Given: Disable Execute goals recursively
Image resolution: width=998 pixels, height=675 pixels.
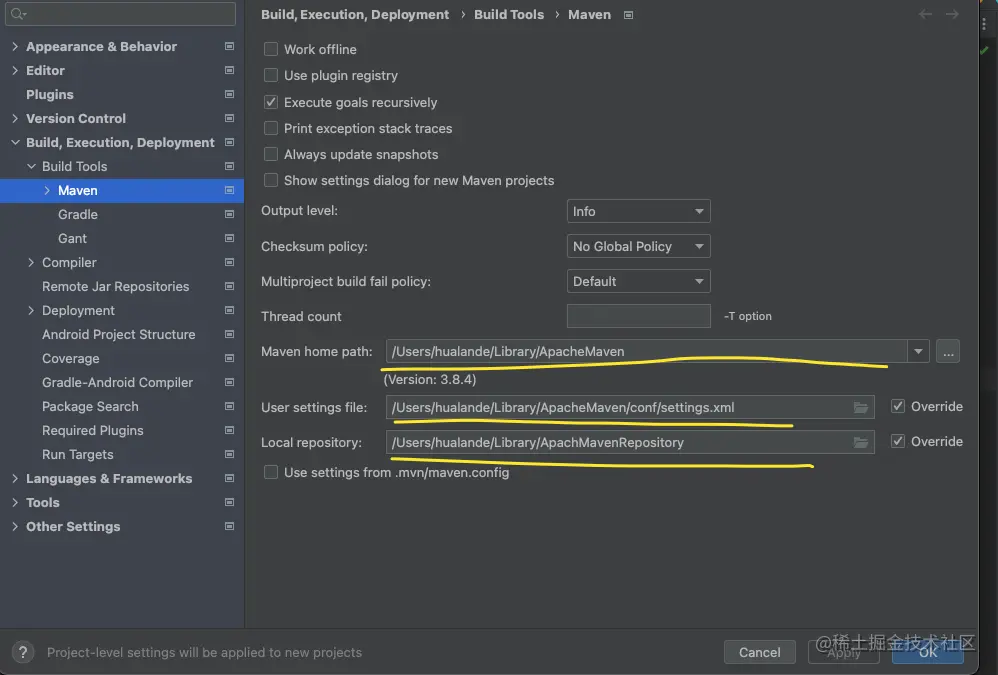Looking at the screenshot, I should point(271,102).
